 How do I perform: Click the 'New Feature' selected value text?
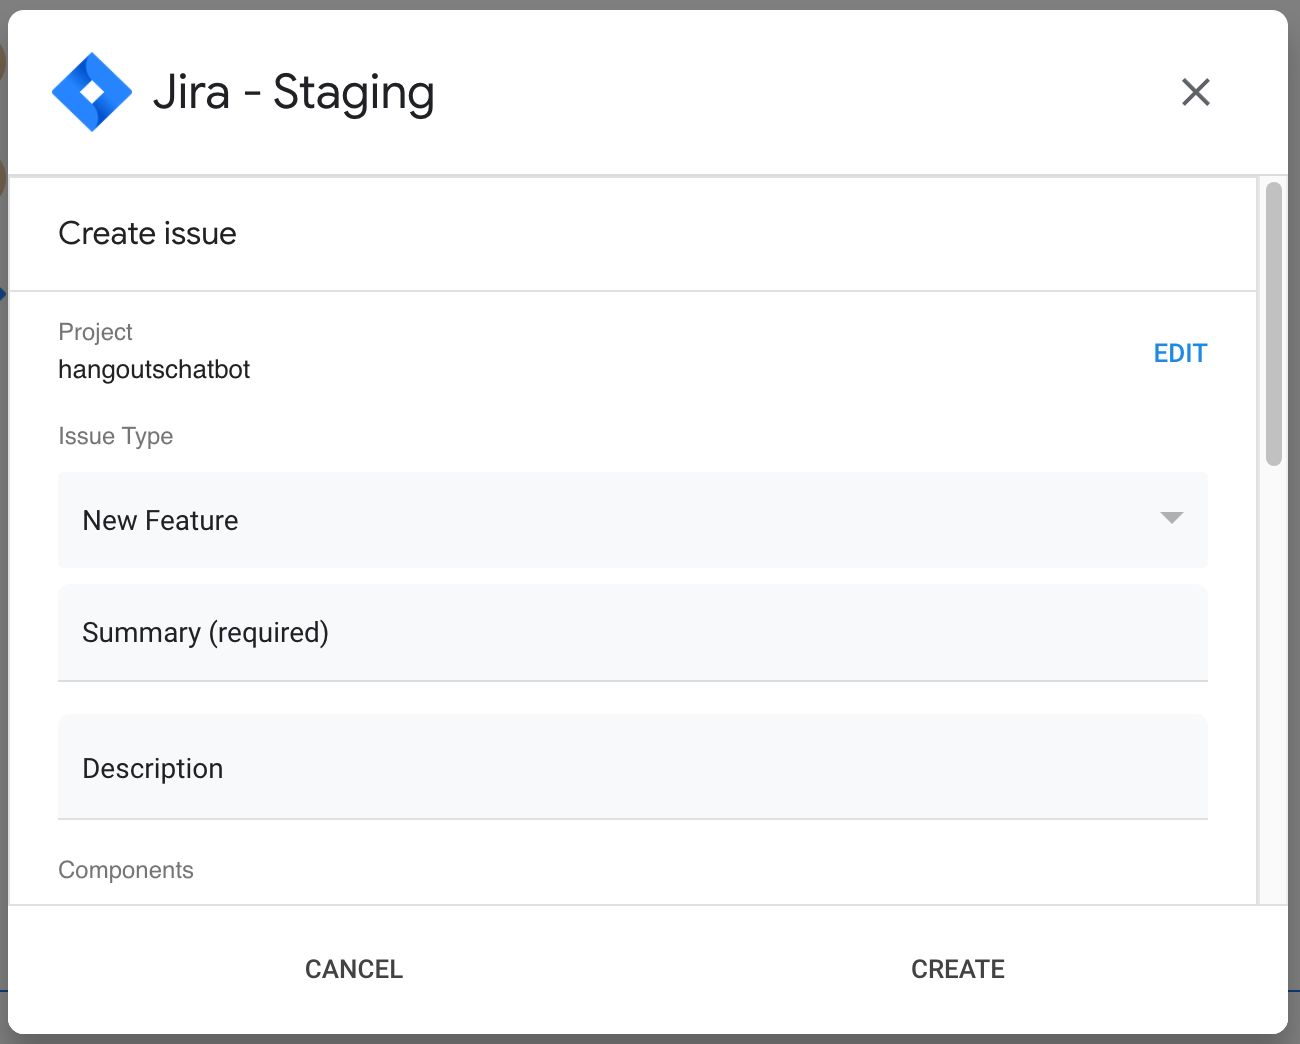pyautogui.click(x=160, y=520)
